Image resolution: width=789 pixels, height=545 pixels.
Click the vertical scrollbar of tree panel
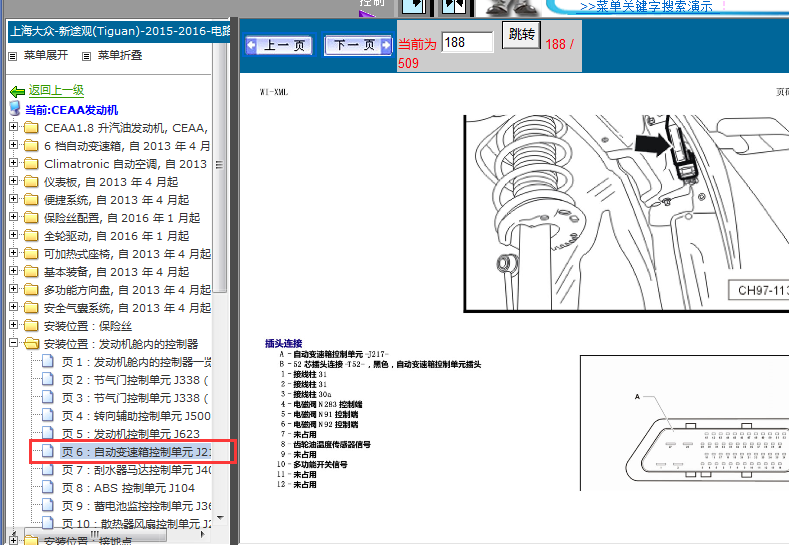click(219, 169)
